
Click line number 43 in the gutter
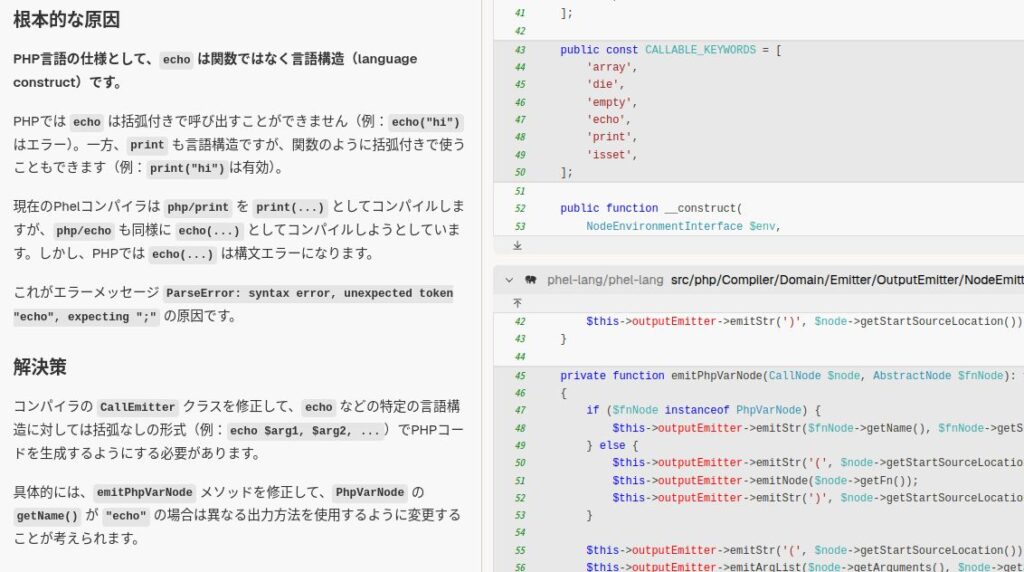[519, 50]
